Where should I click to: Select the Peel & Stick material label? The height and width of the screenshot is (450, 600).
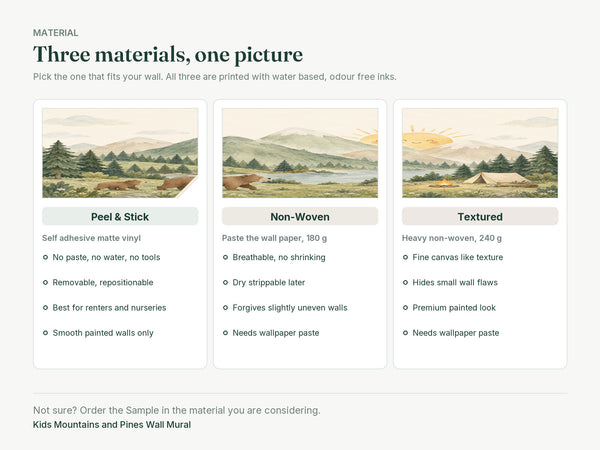[x=120, y=217]
